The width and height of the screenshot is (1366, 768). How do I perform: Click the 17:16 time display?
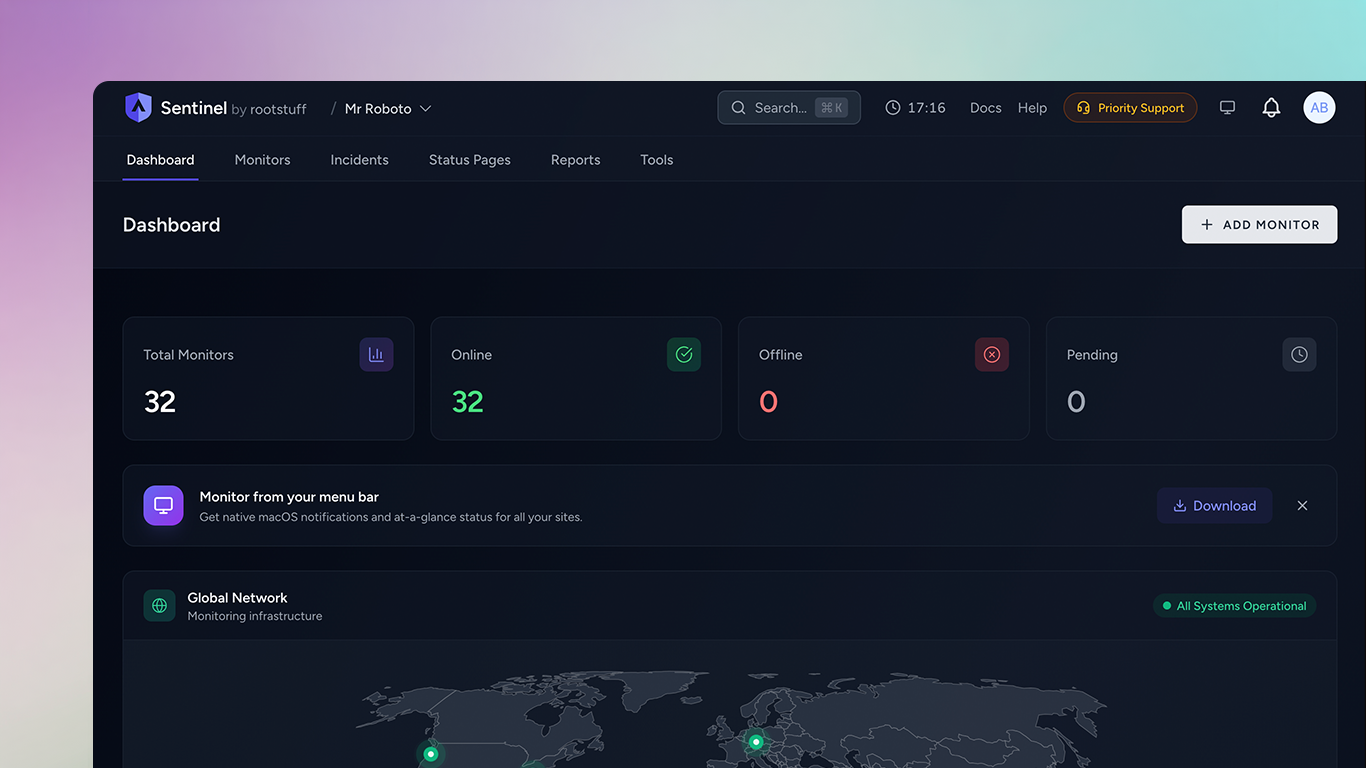tap(927, 108)
